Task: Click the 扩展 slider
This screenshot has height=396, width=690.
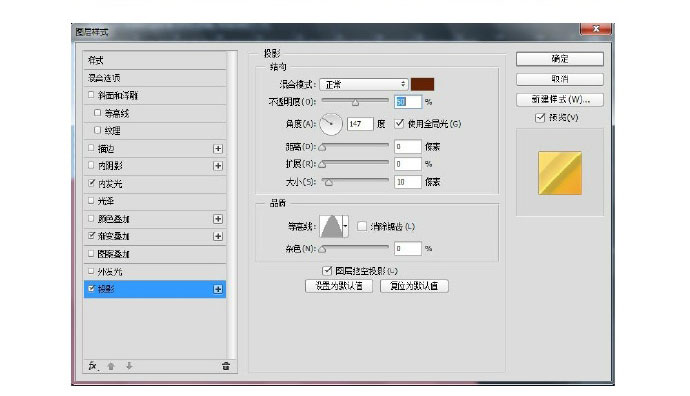Action: point(355,164)
